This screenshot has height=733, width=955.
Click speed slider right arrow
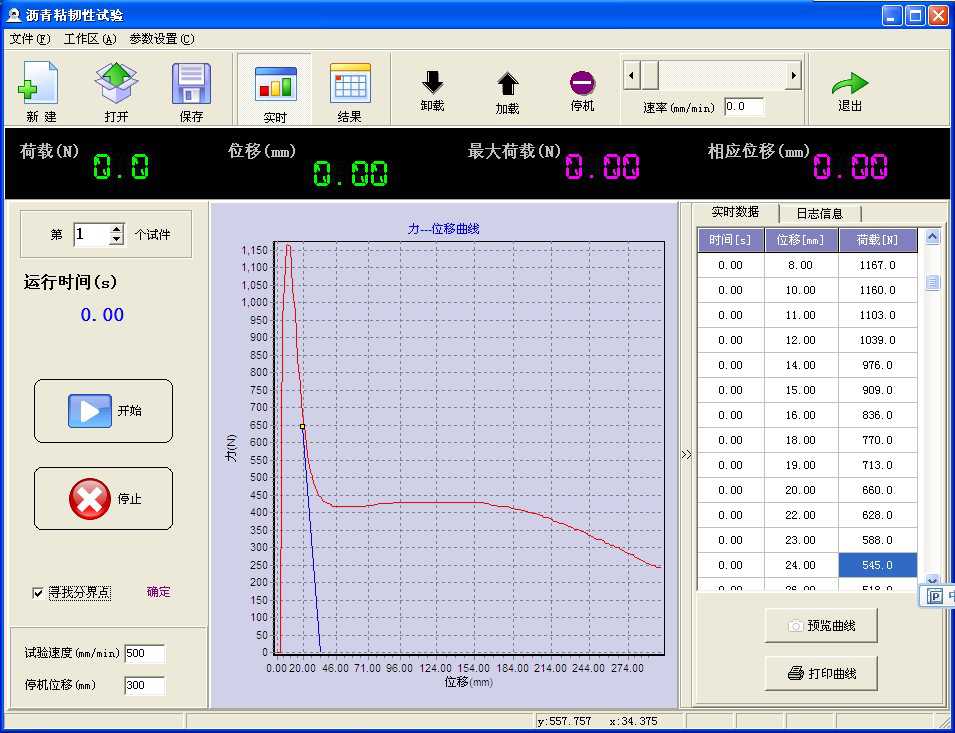793,75
